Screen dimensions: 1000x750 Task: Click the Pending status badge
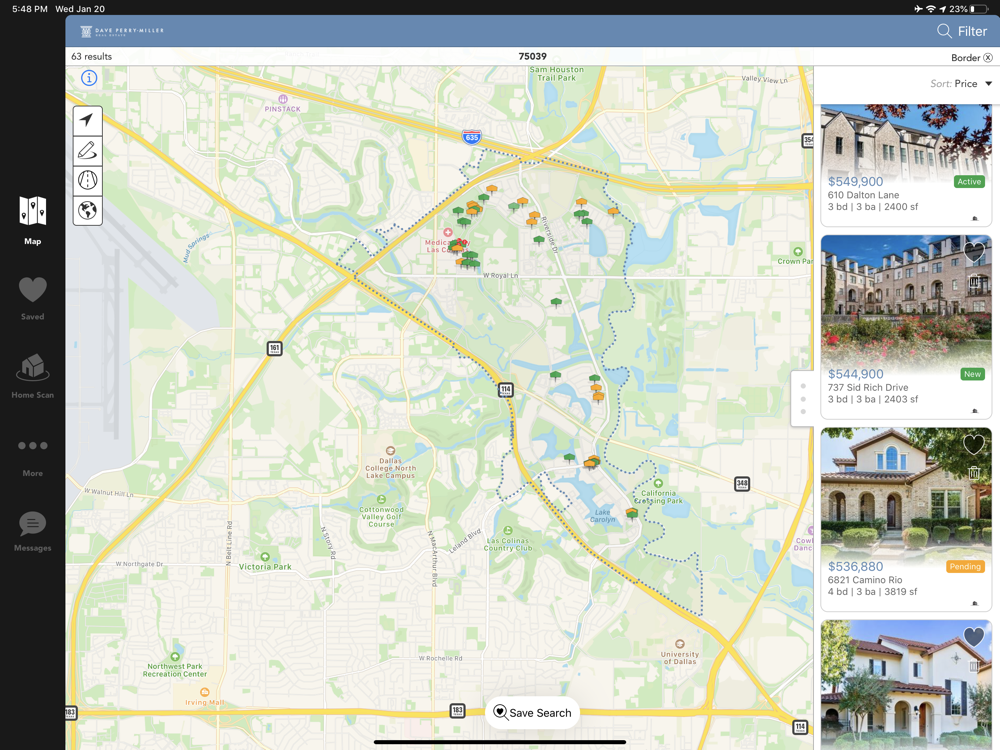click(965, 566)
